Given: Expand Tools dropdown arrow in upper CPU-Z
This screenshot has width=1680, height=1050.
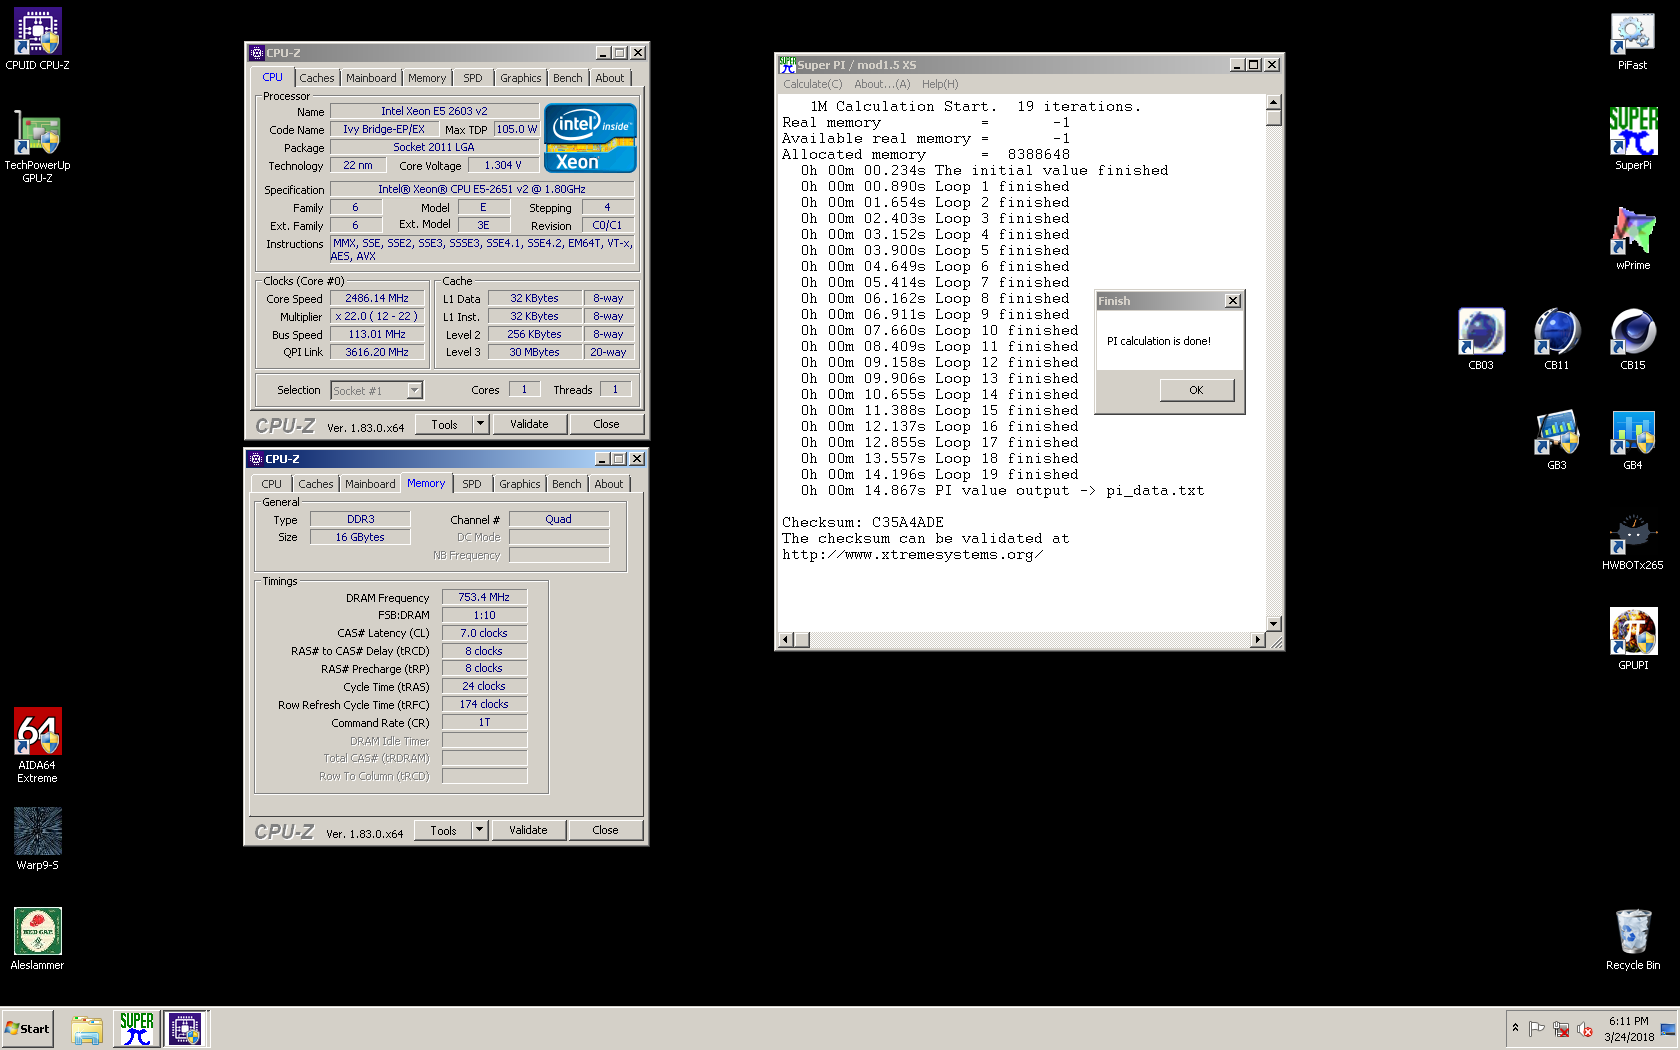Looking at the screenshot, I should point(480,424).
